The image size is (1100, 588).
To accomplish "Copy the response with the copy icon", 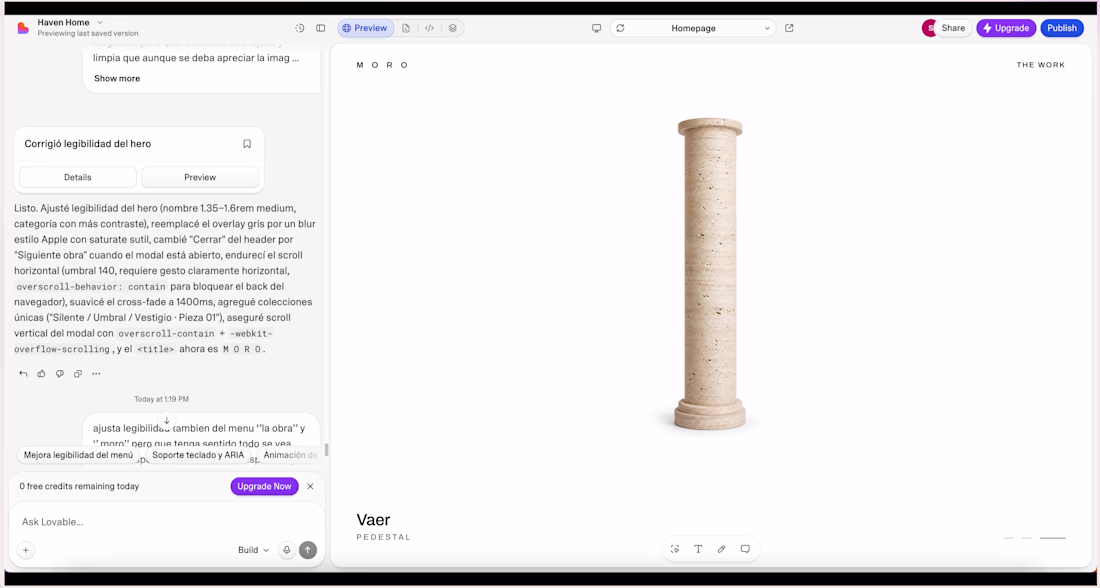I will (78, 374).
